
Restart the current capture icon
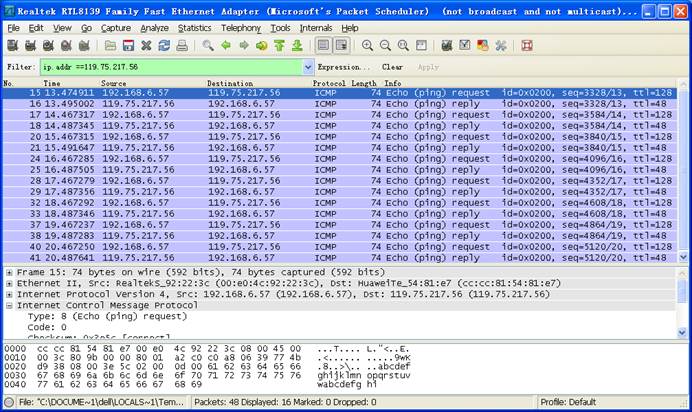pyautogui.click(x=84, y=45)
